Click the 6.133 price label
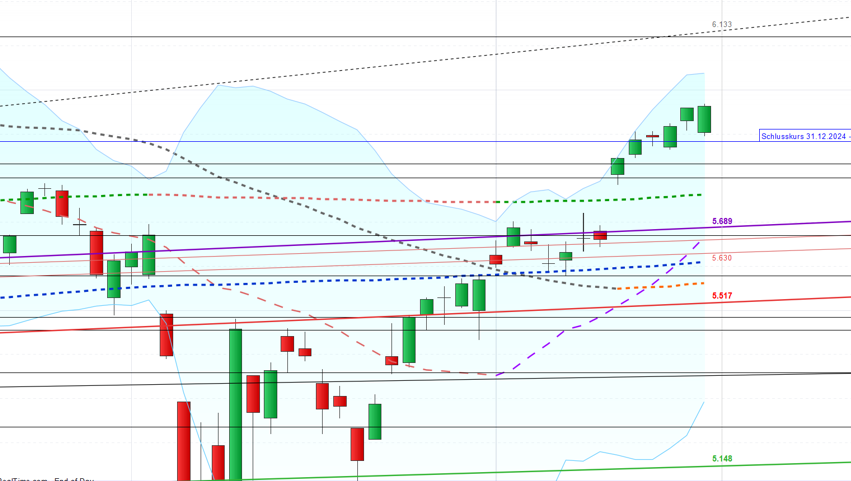Screen dimensions: 851x481 click(722, 24)
